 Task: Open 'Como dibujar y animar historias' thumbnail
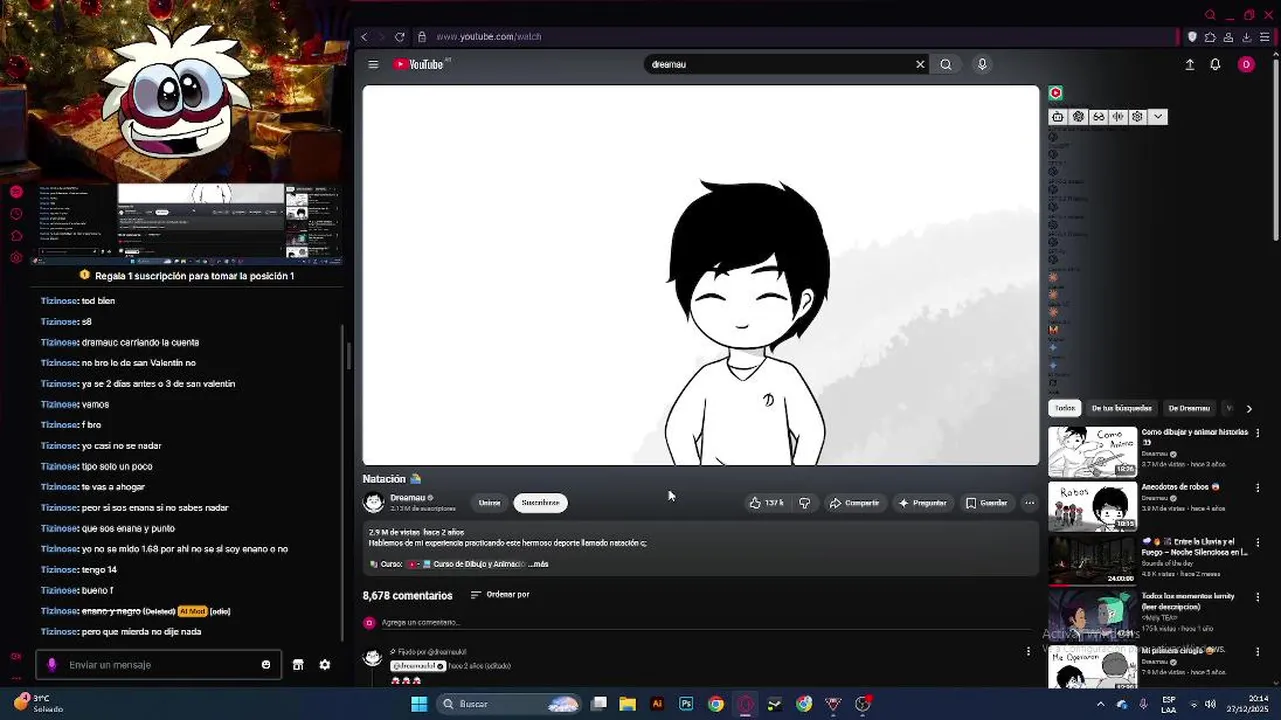1092,451
